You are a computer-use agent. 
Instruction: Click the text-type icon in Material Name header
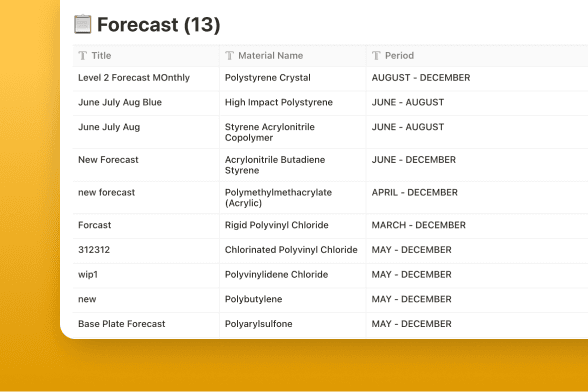pyautogui.click(x=230, y=56)
